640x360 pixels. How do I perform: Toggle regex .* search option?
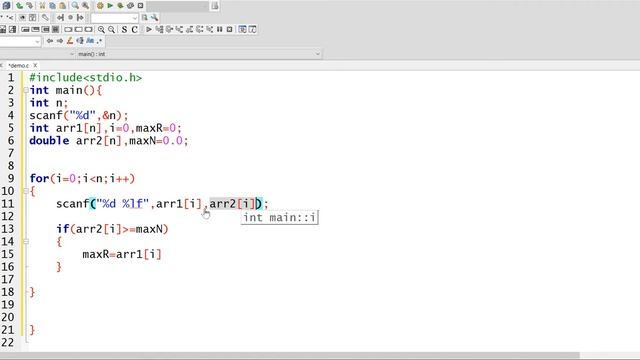point(99,41)
